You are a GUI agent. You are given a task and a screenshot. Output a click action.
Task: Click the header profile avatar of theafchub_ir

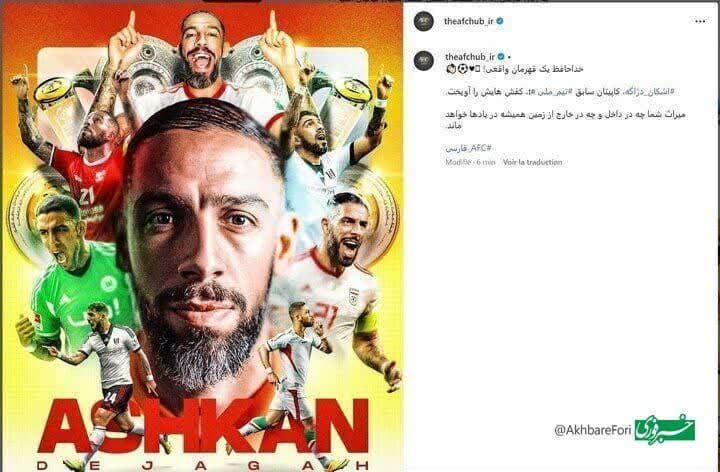coord(423,21)
